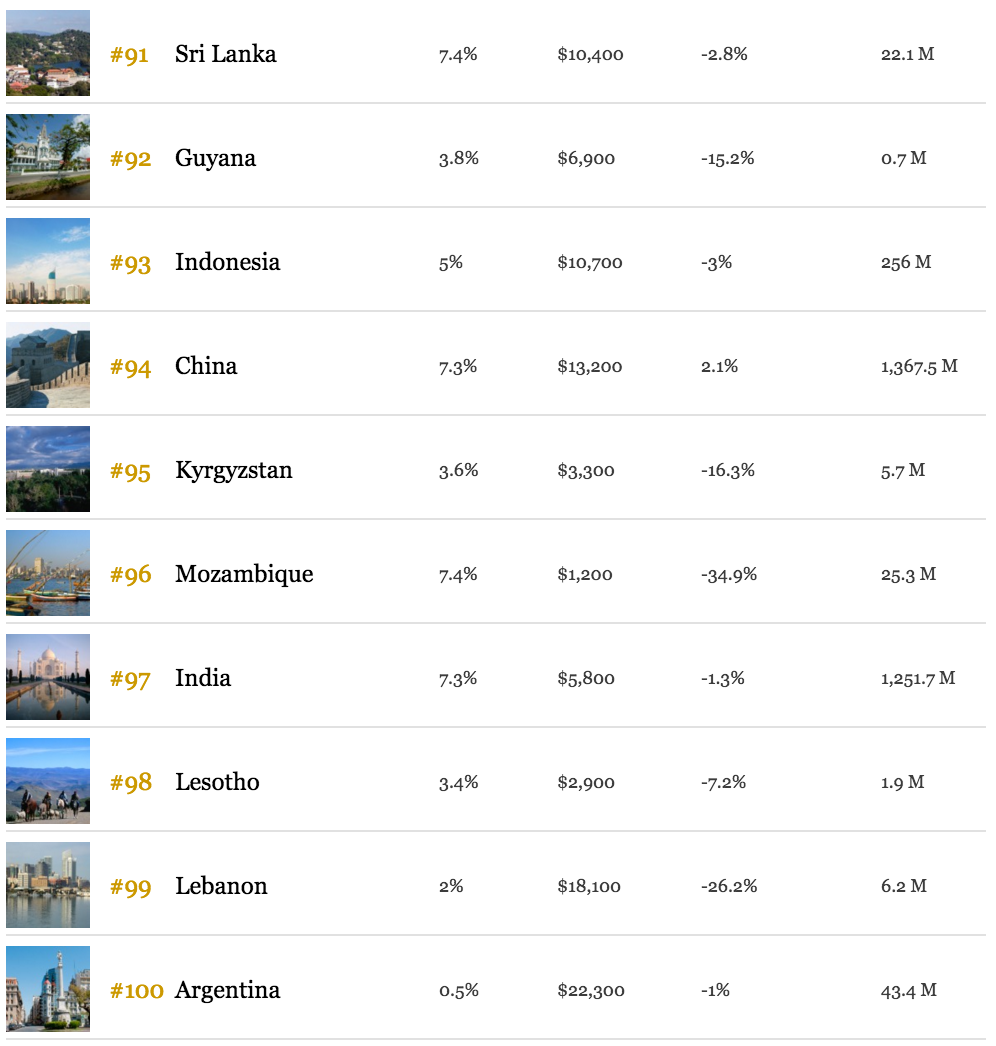The height and width of the screenshot is (1046, 996).
Task: Click the Argentina monument thumbnail
Action: (x=48, y=990)
